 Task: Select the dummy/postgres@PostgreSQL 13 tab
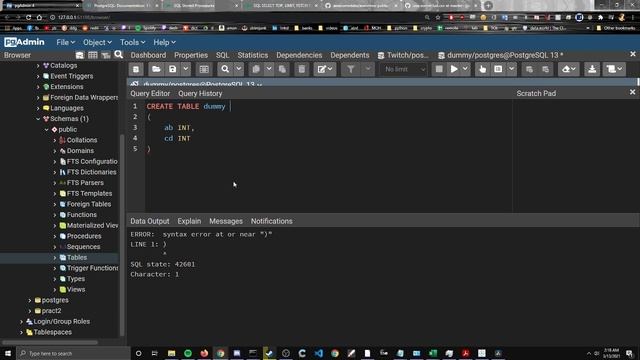500,55
